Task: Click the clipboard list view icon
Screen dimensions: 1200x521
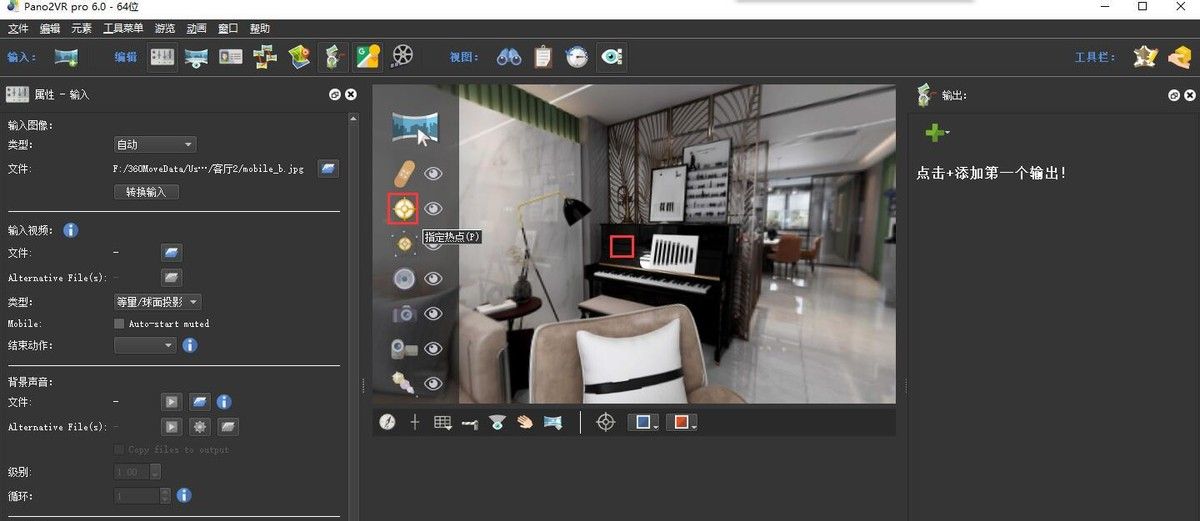Action: tap(543, 57)
